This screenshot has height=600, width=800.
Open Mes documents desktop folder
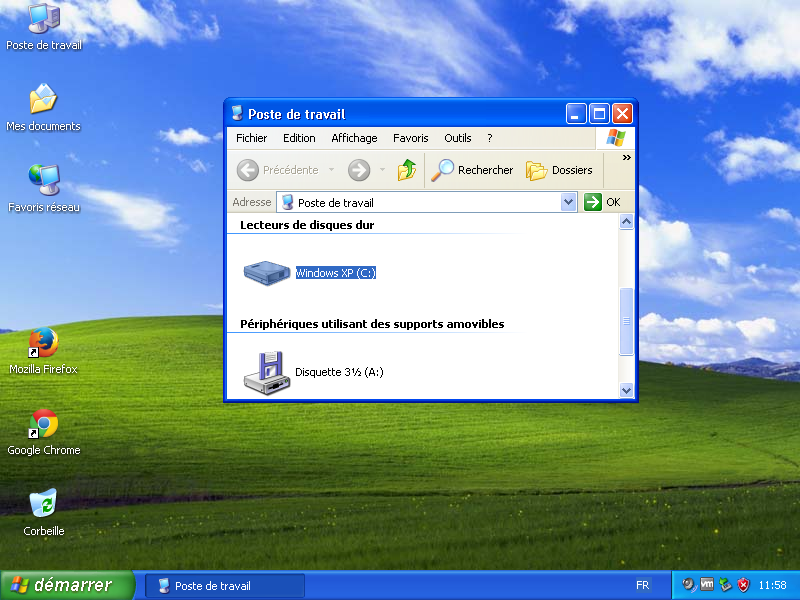tap(43, 100)
